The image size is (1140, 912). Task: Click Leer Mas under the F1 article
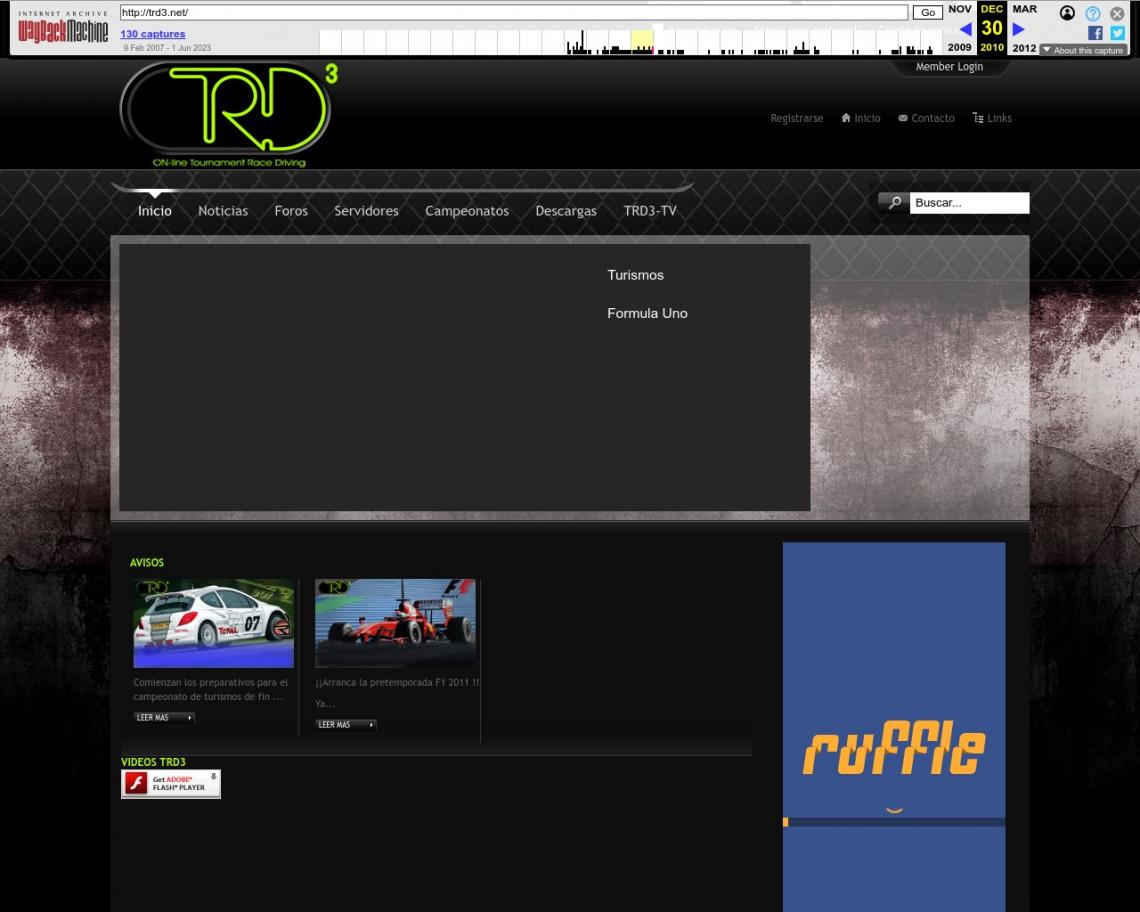click(346, 725)
